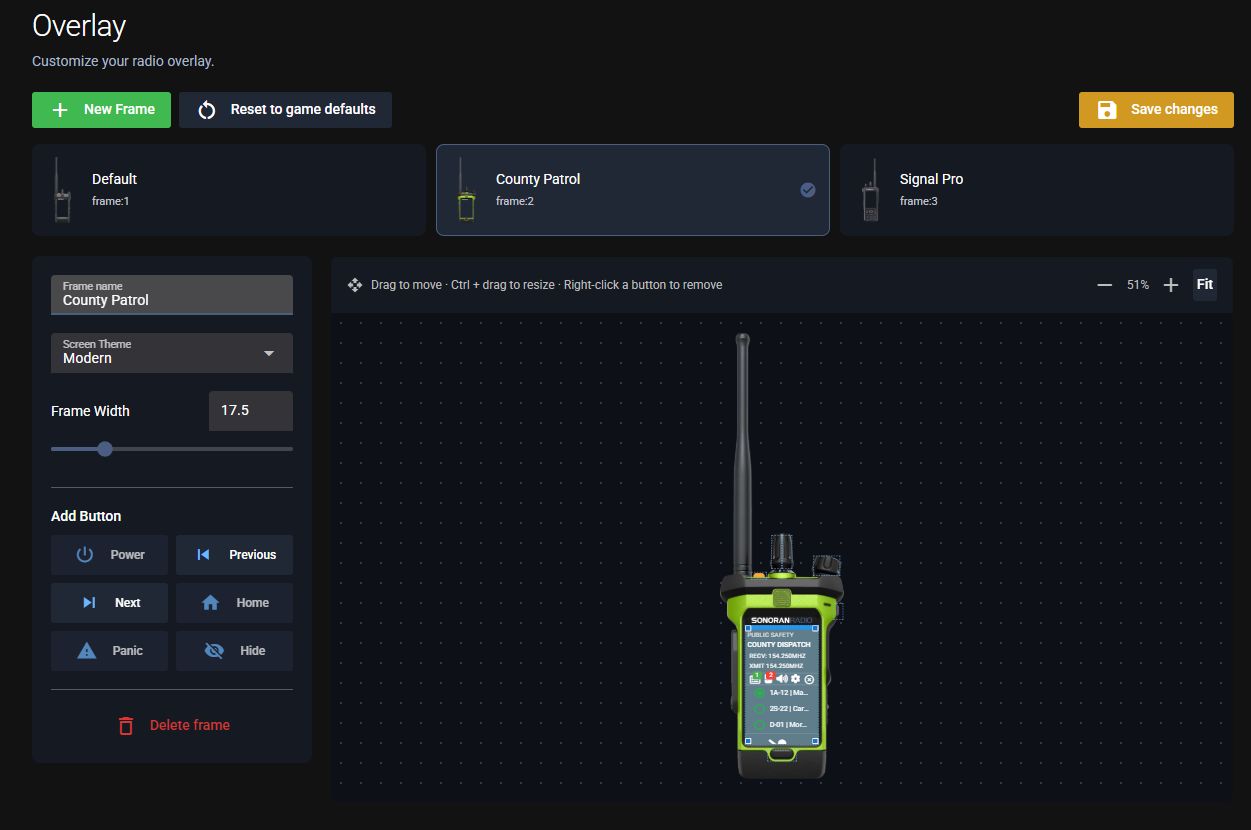The image size is (1251, 830).
Task: Add a Panic button
Action: pos(110,651)
